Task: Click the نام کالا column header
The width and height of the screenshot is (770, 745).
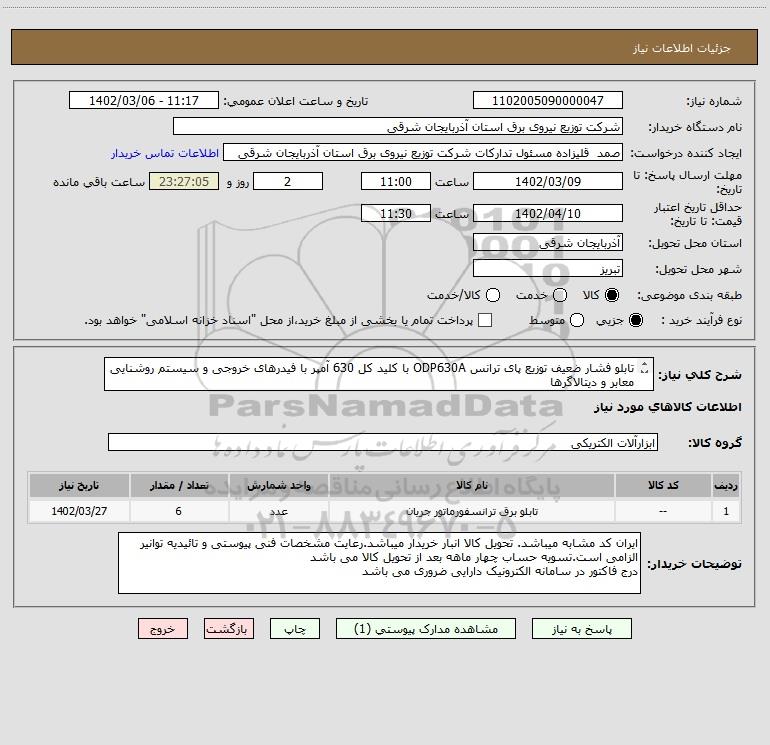Action: (472, 485)
